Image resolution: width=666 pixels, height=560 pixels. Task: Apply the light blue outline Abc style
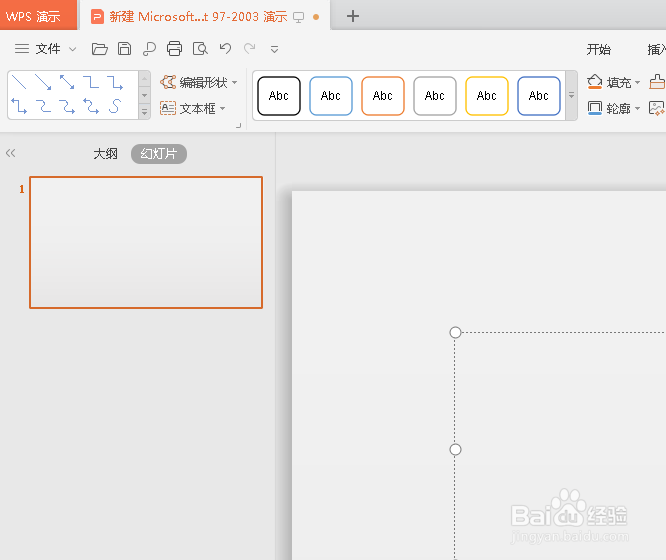(331, 96)
